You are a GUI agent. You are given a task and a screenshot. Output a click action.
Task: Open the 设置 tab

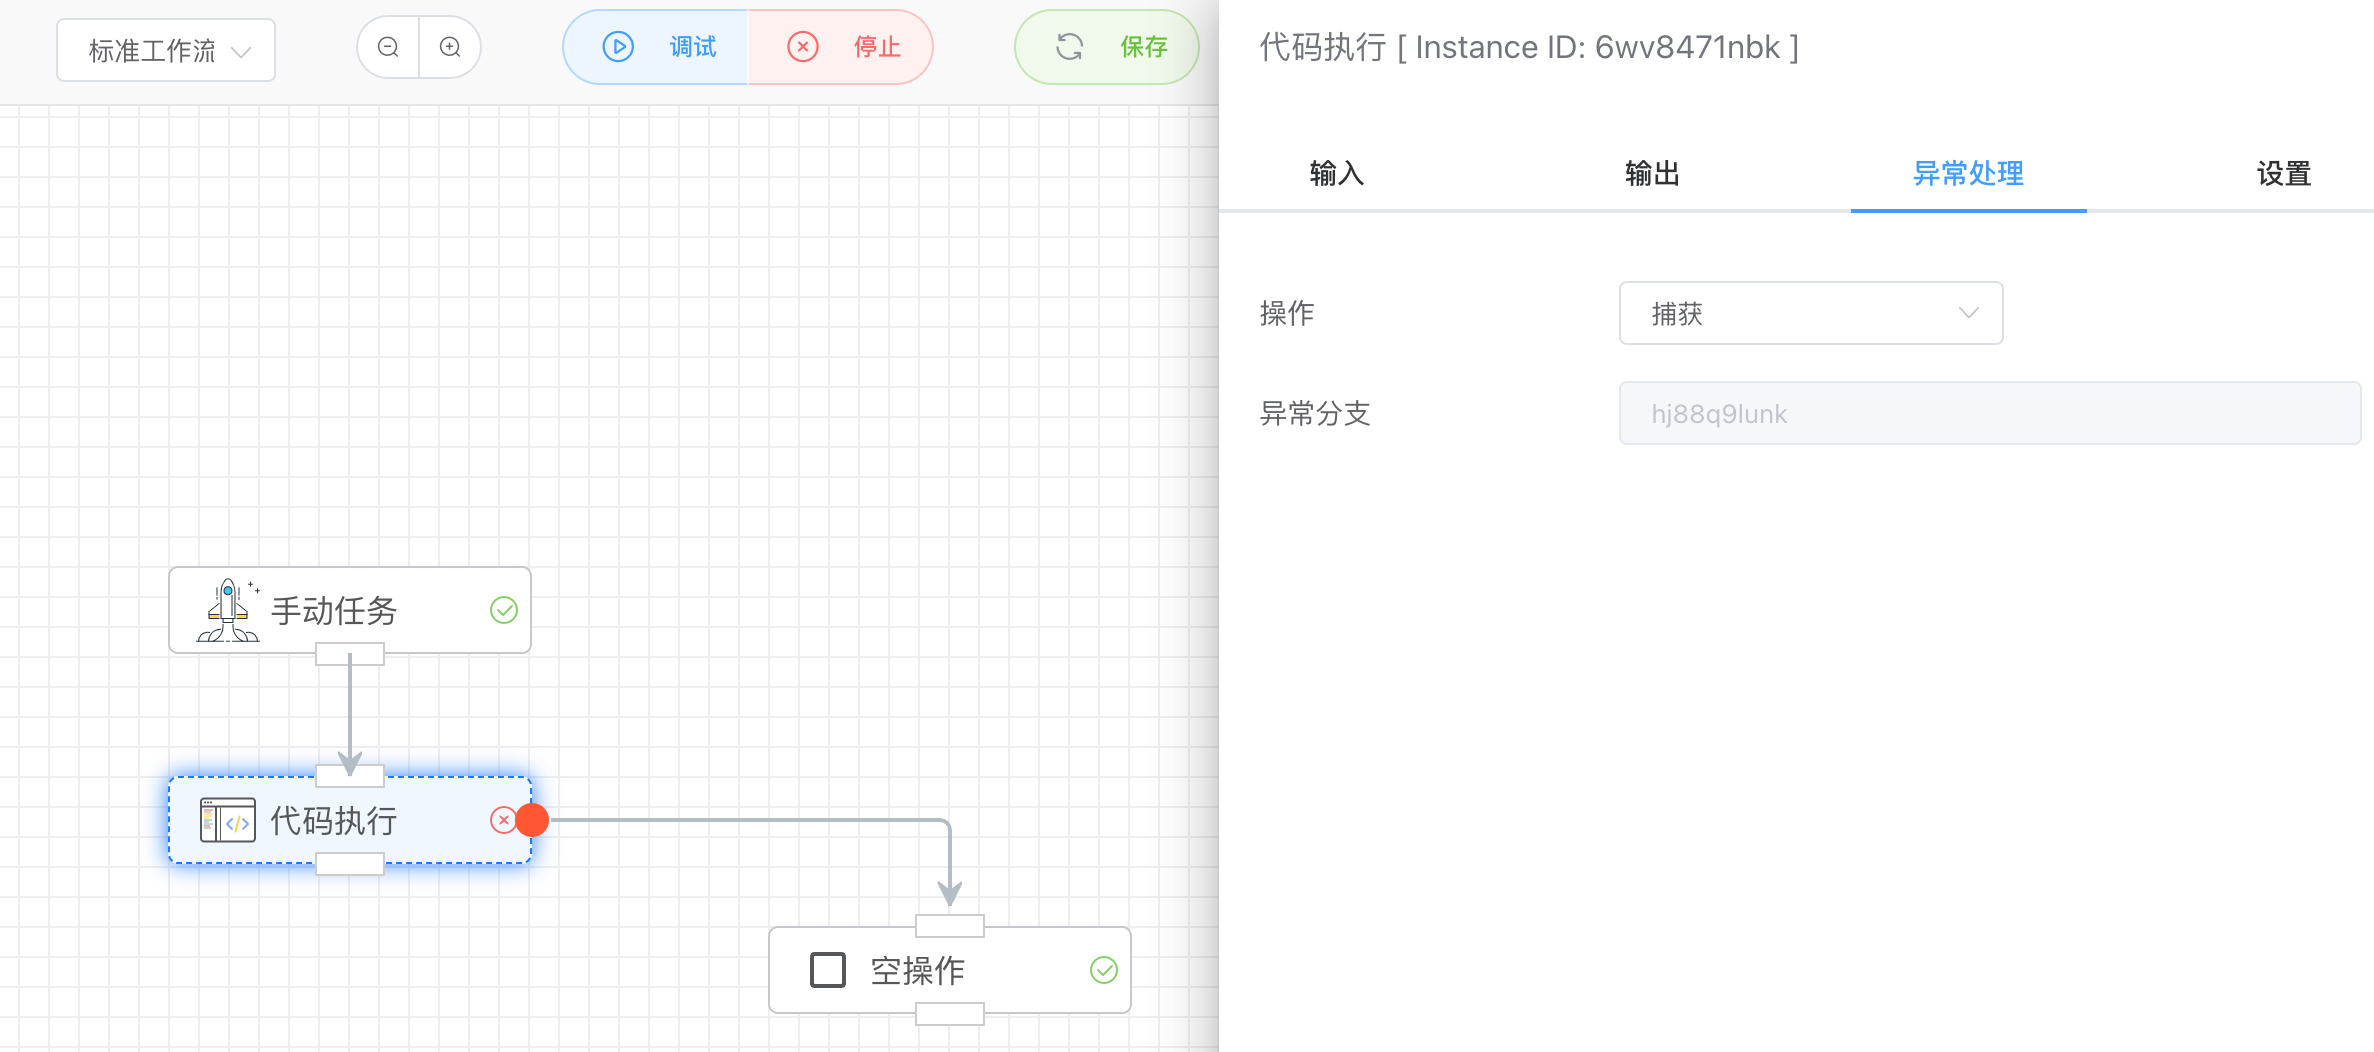tap(2283, 174)
